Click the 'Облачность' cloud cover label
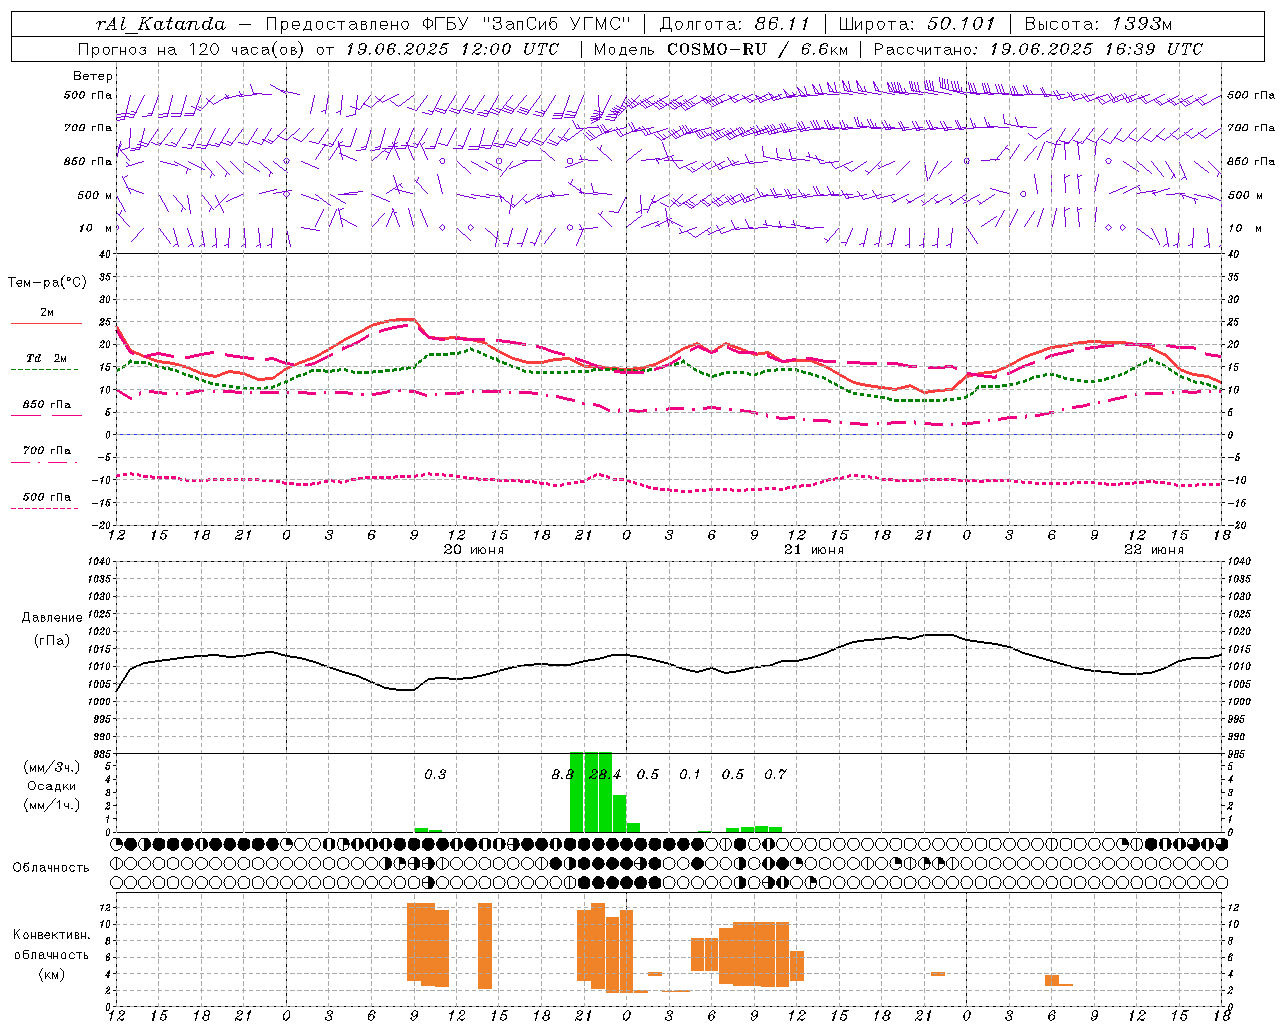 51,868
